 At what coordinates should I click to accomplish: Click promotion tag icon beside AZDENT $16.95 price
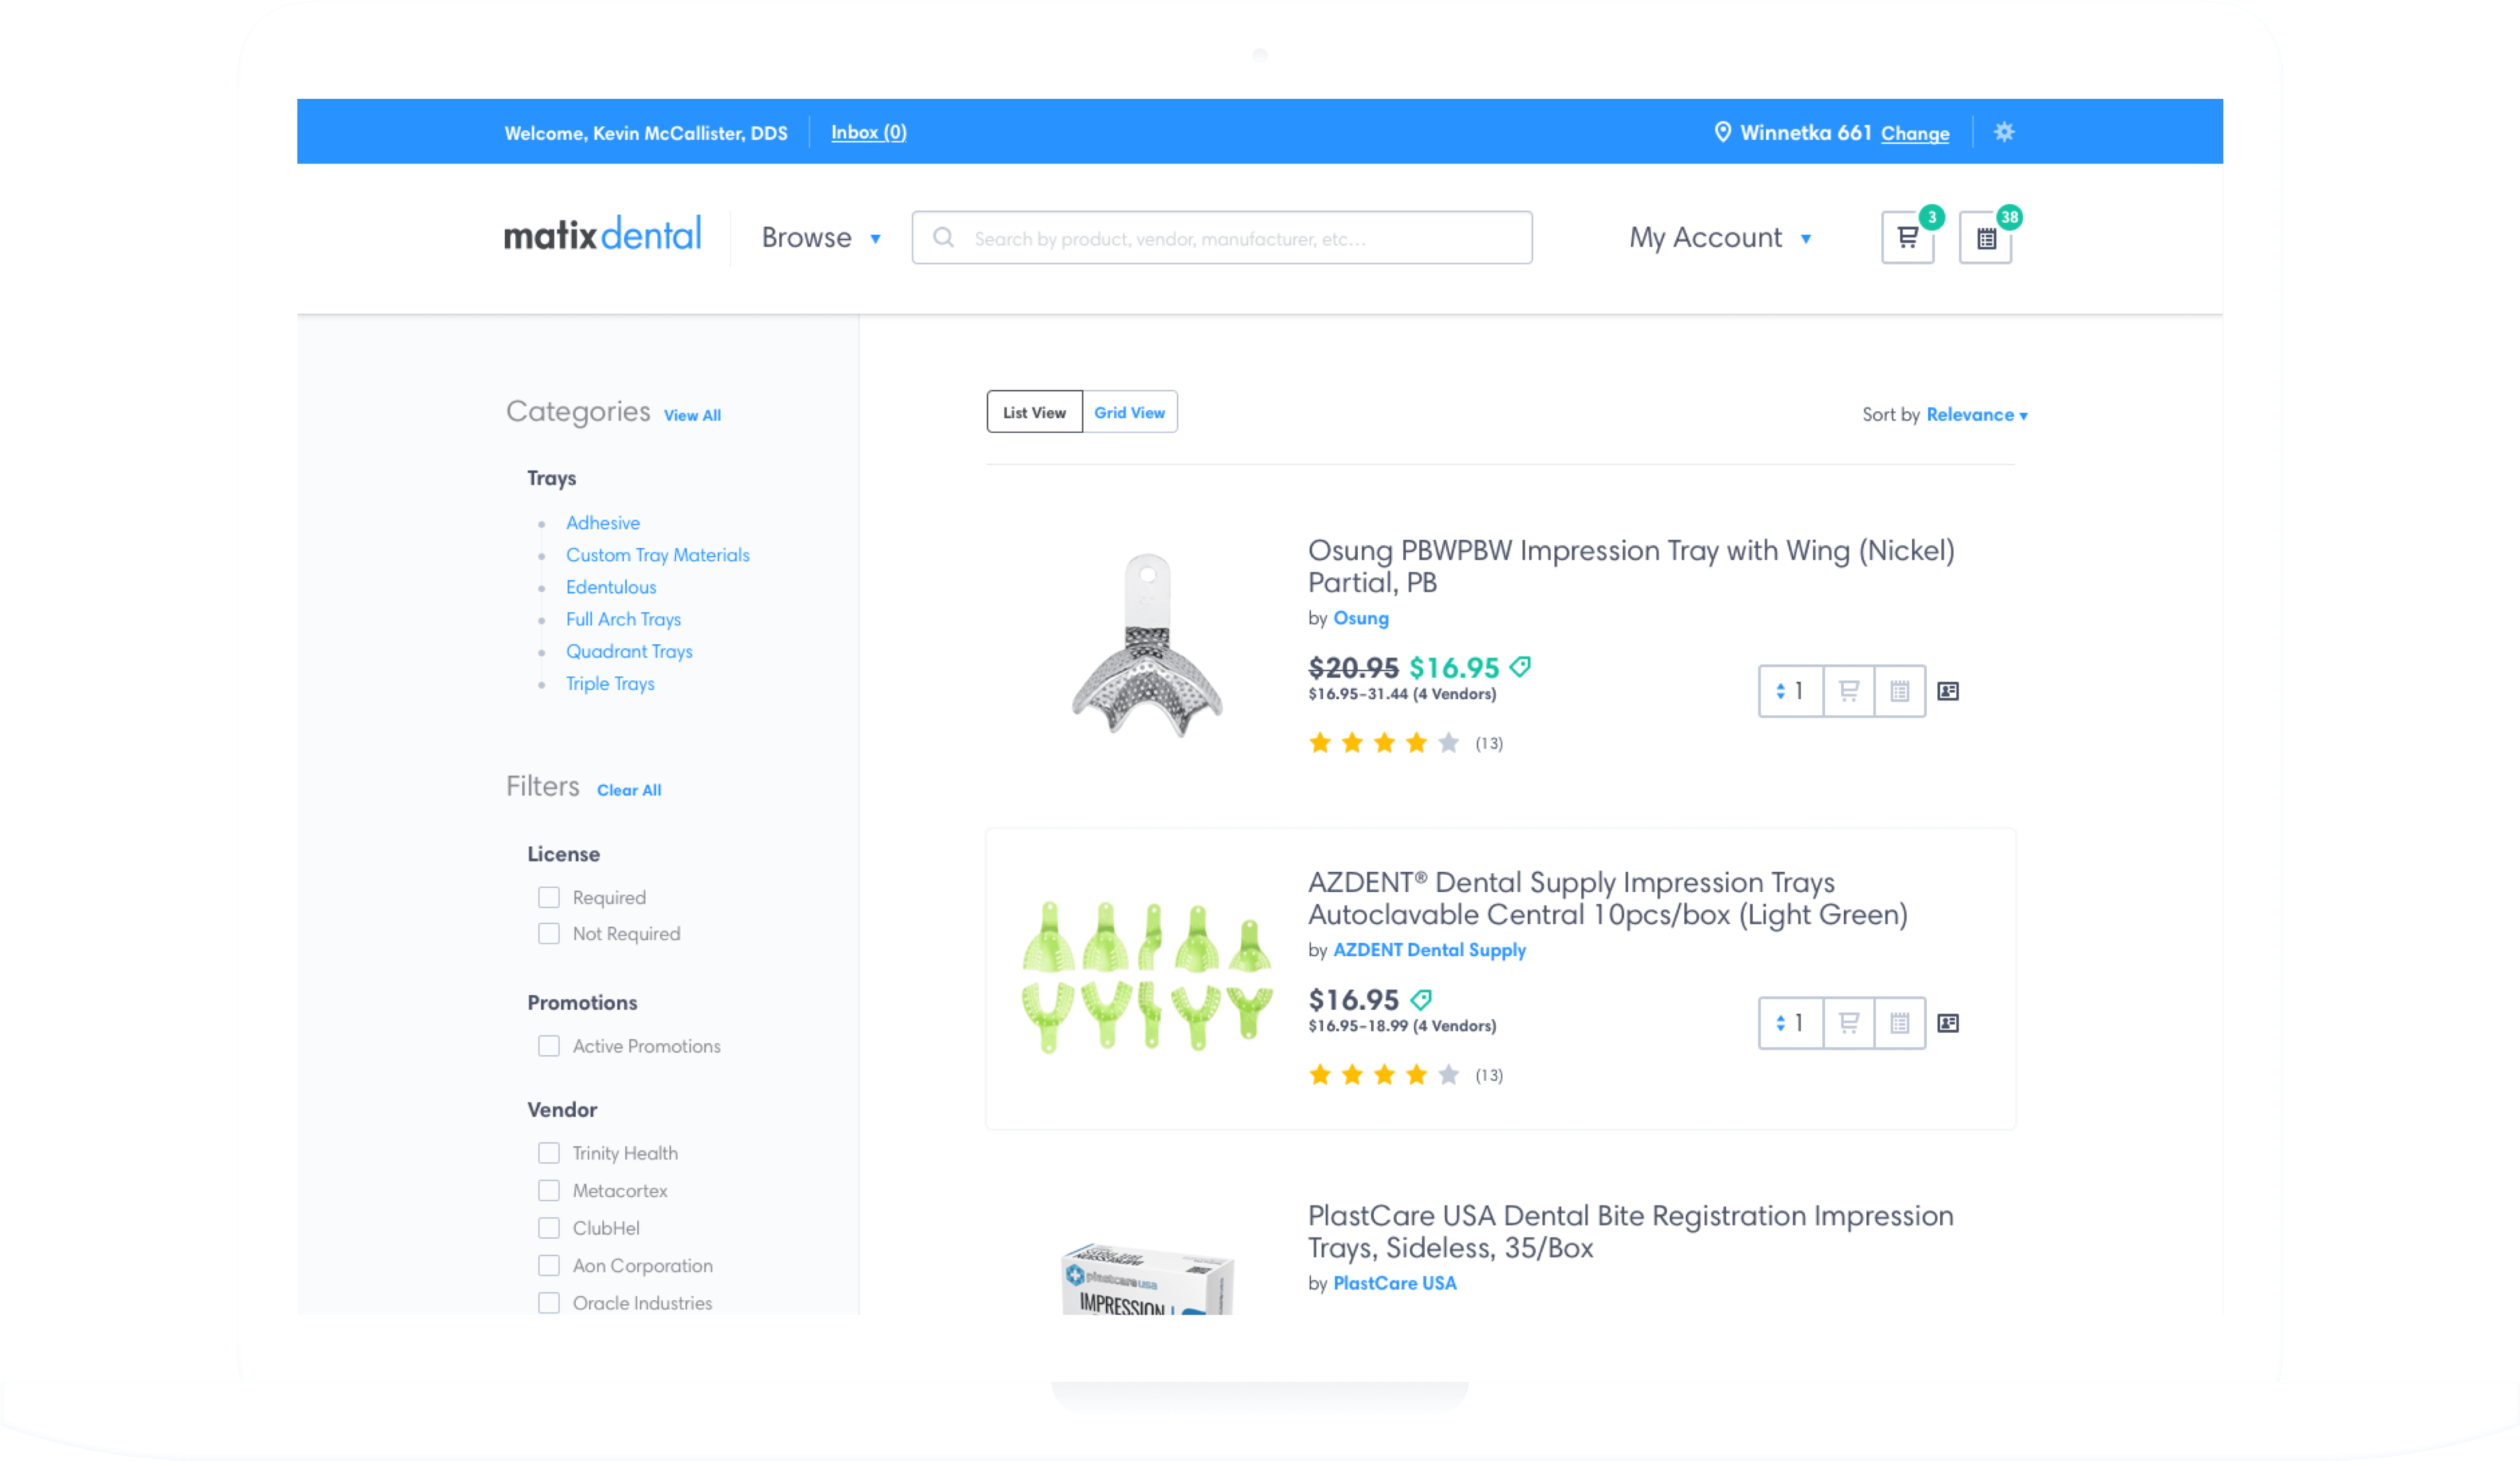coord(1421,999)
